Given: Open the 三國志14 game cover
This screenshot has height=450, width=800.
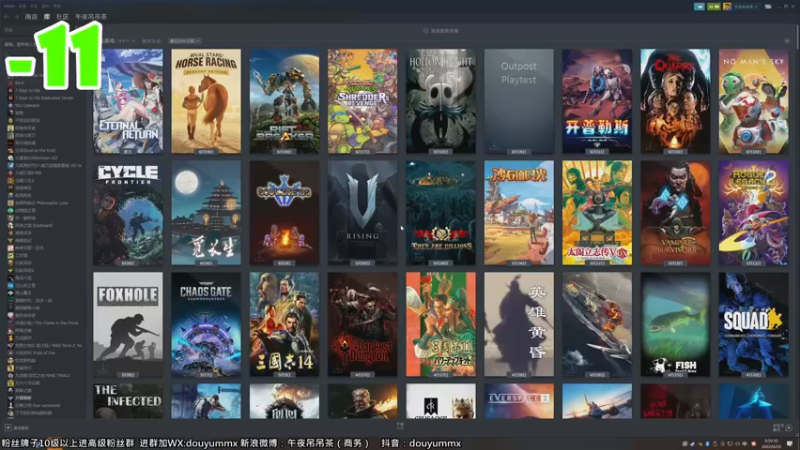Looking at the screenshot, I should click(284, 324).
